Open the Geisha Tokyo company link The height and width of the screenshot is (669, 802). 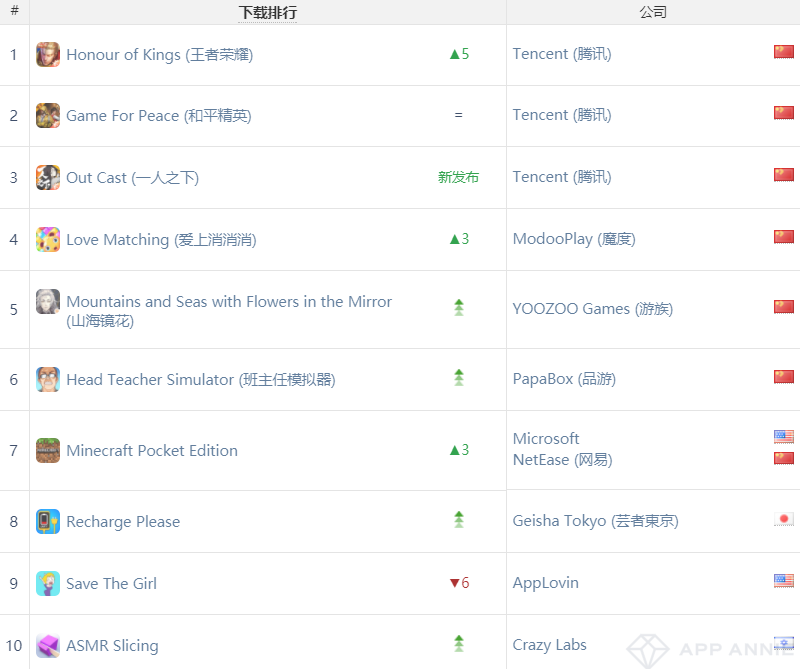coord(596,521)
